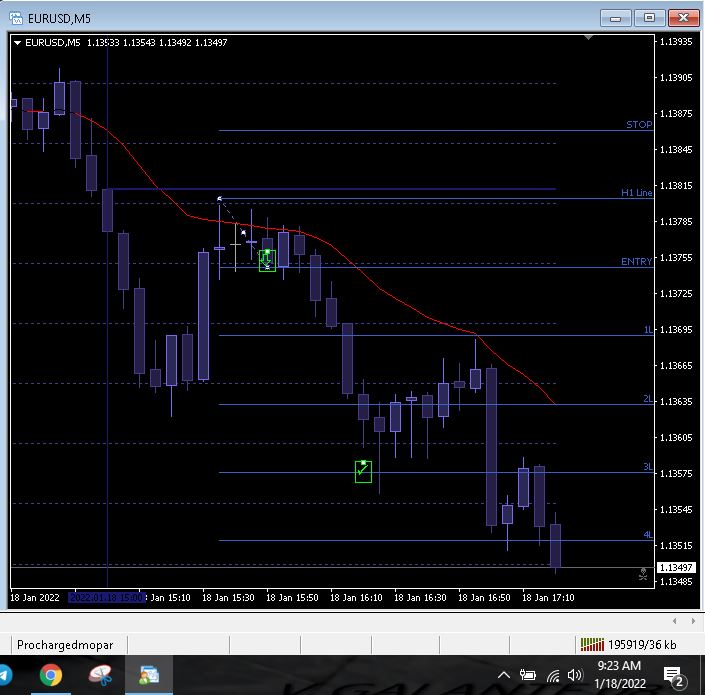The width and height of the screenshot is (705, 695).
Task: Select the trendline middle anchor point
Action: click(243, 232)
